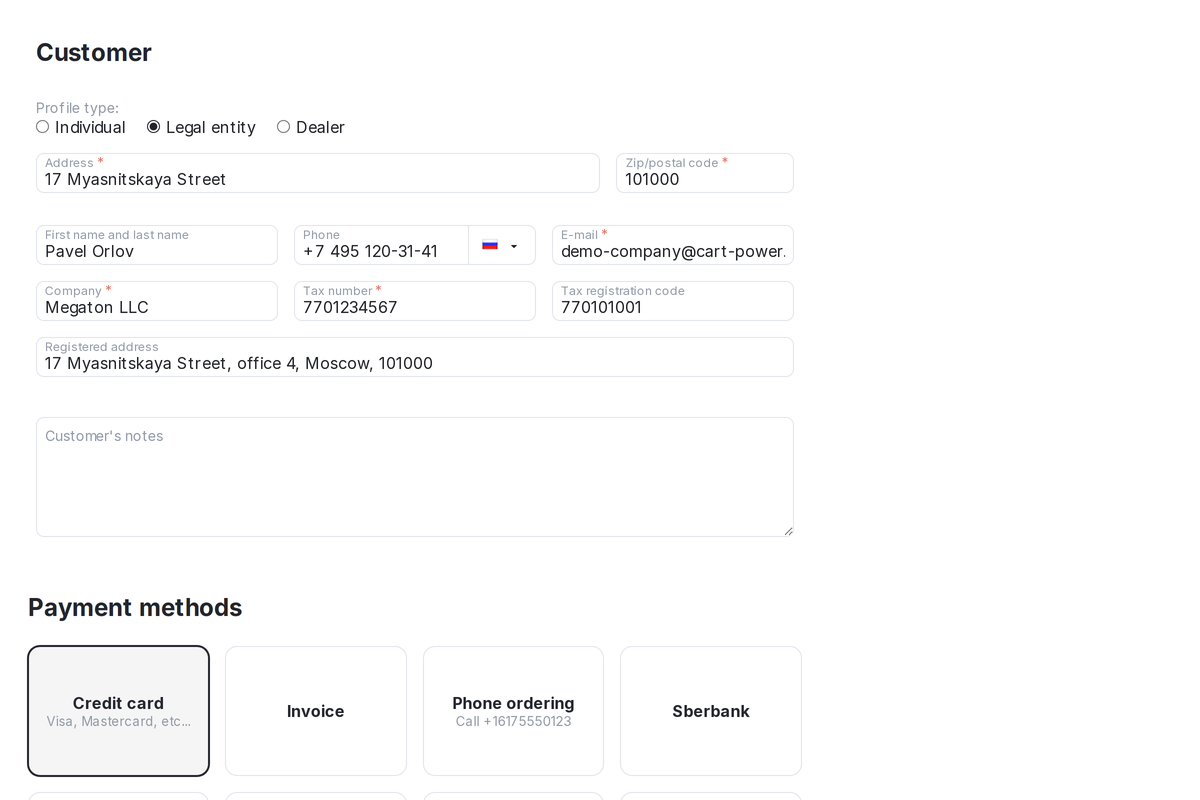Viewport: 1200px width, 800px height.
Task: Select the Individual profile type
Action: point(42,127)
